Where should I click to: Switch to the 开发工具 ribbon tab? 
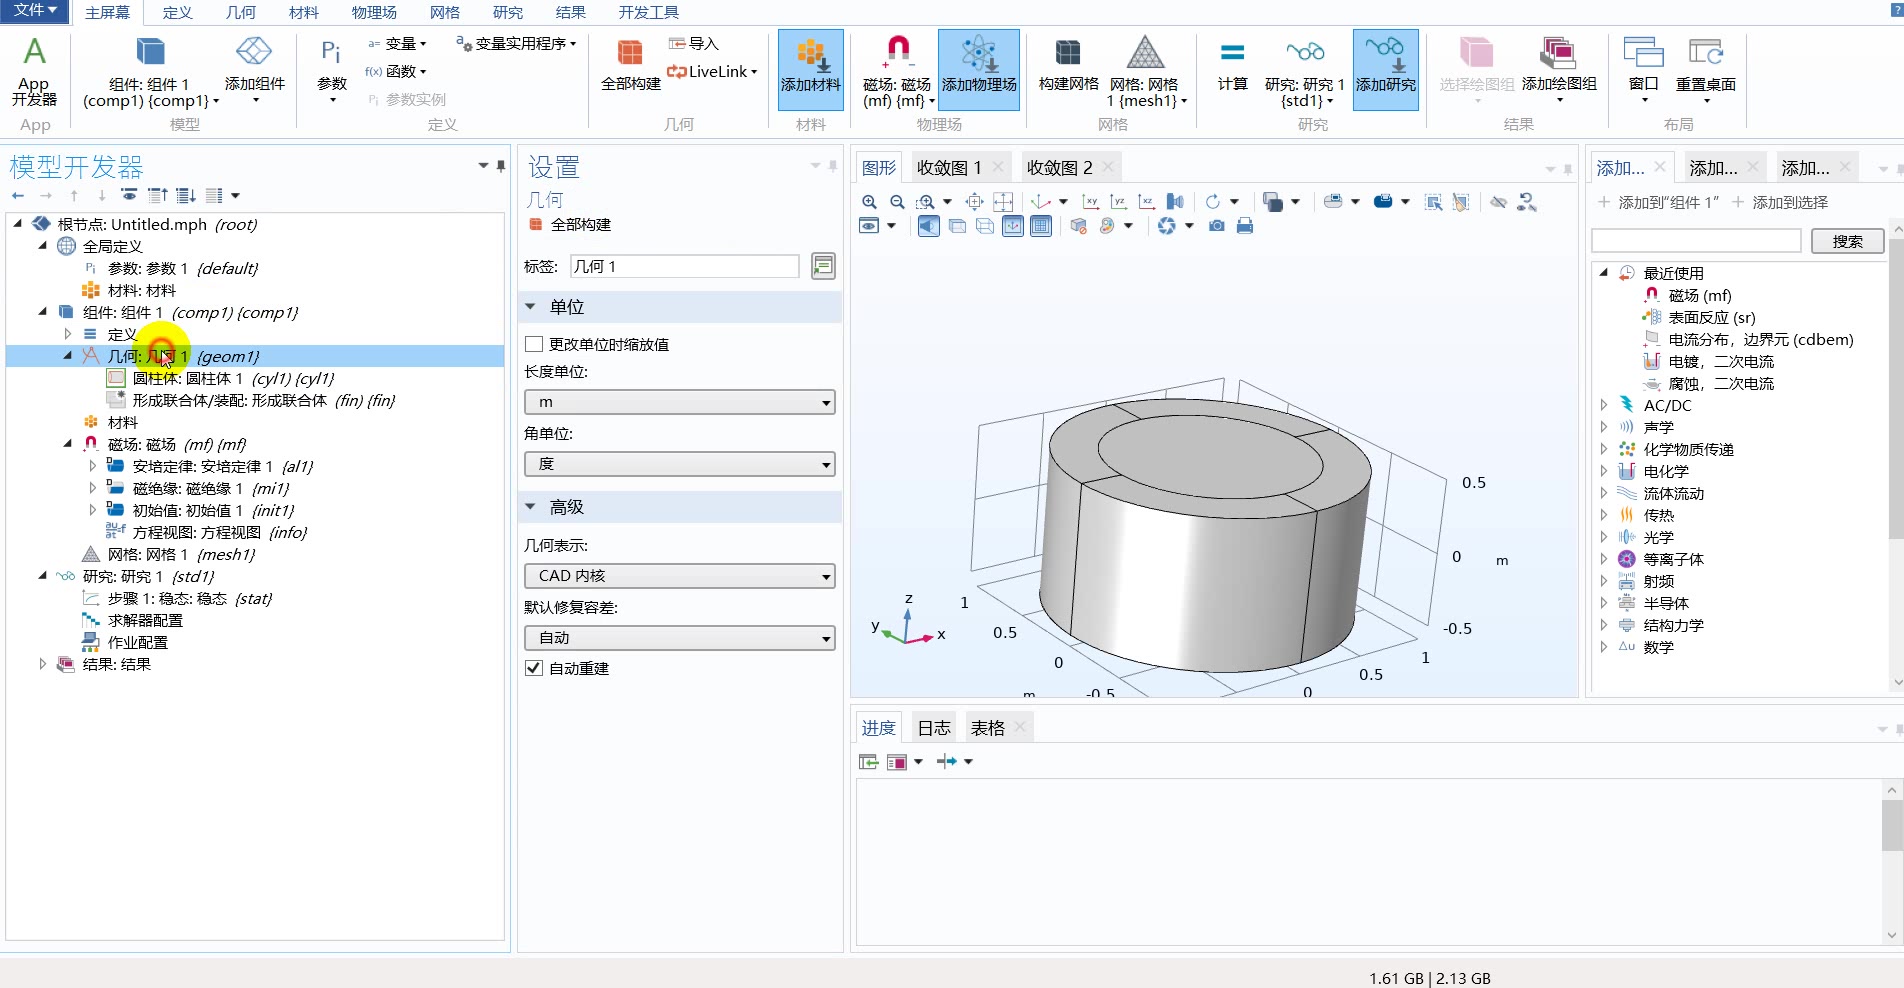point(648,12)
